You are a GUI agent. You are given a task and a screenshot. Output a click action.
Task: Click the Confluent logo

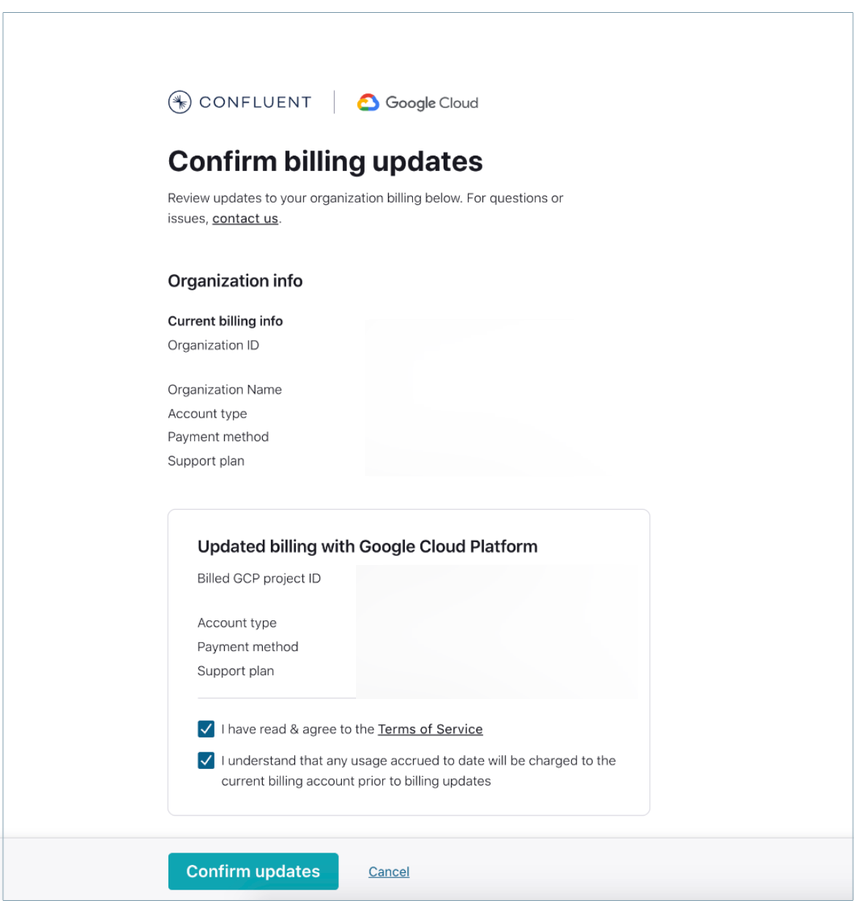239,101
